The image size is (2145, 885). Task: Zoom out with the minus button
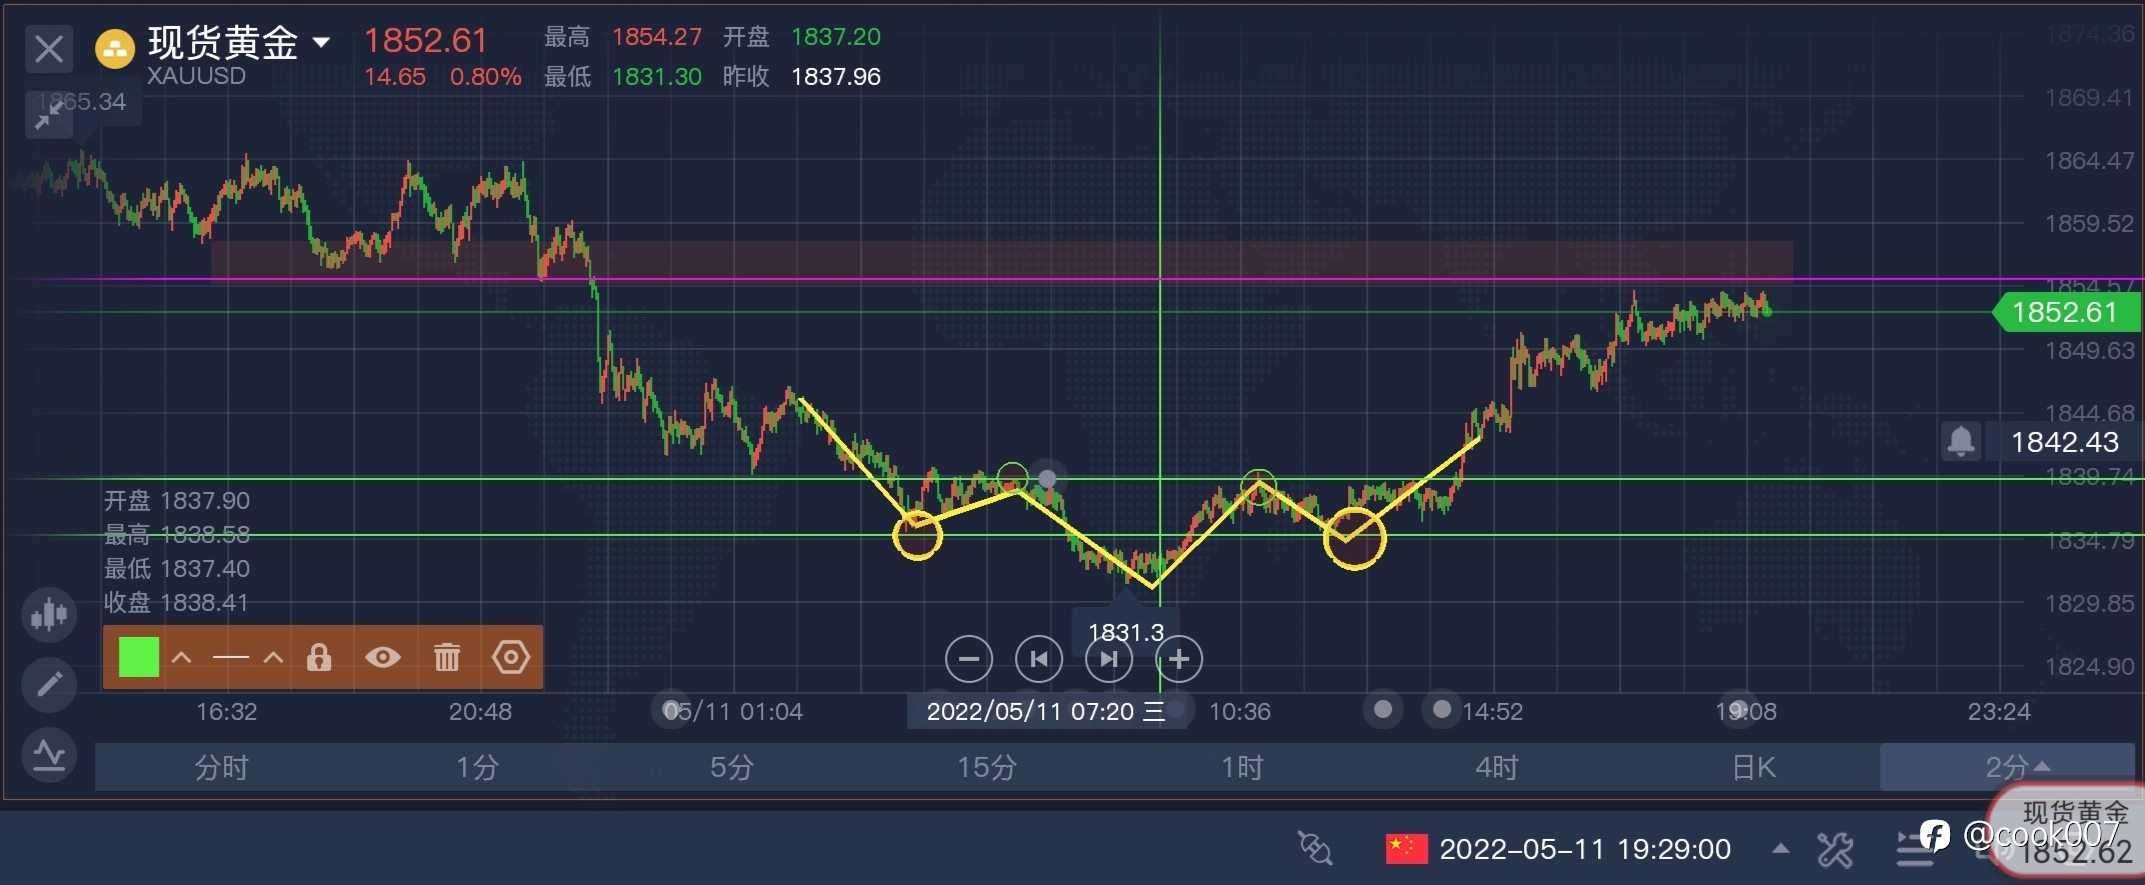click(969, 659)
